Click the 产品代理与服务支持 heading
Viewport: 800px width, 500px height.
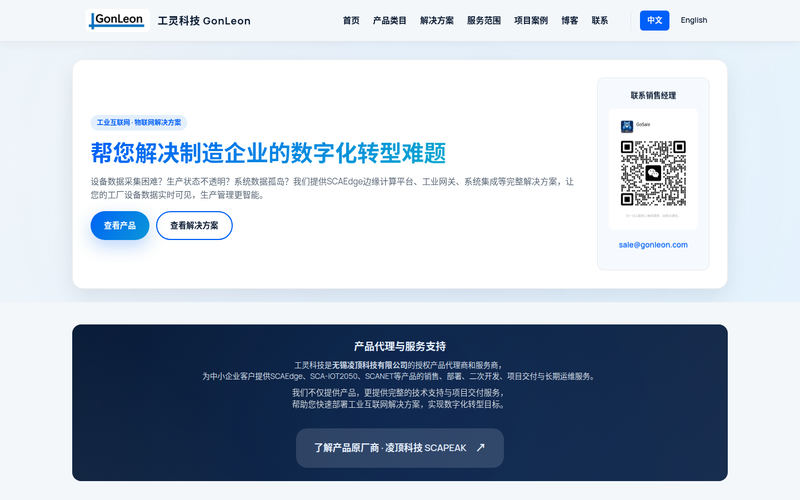point(400,346)
